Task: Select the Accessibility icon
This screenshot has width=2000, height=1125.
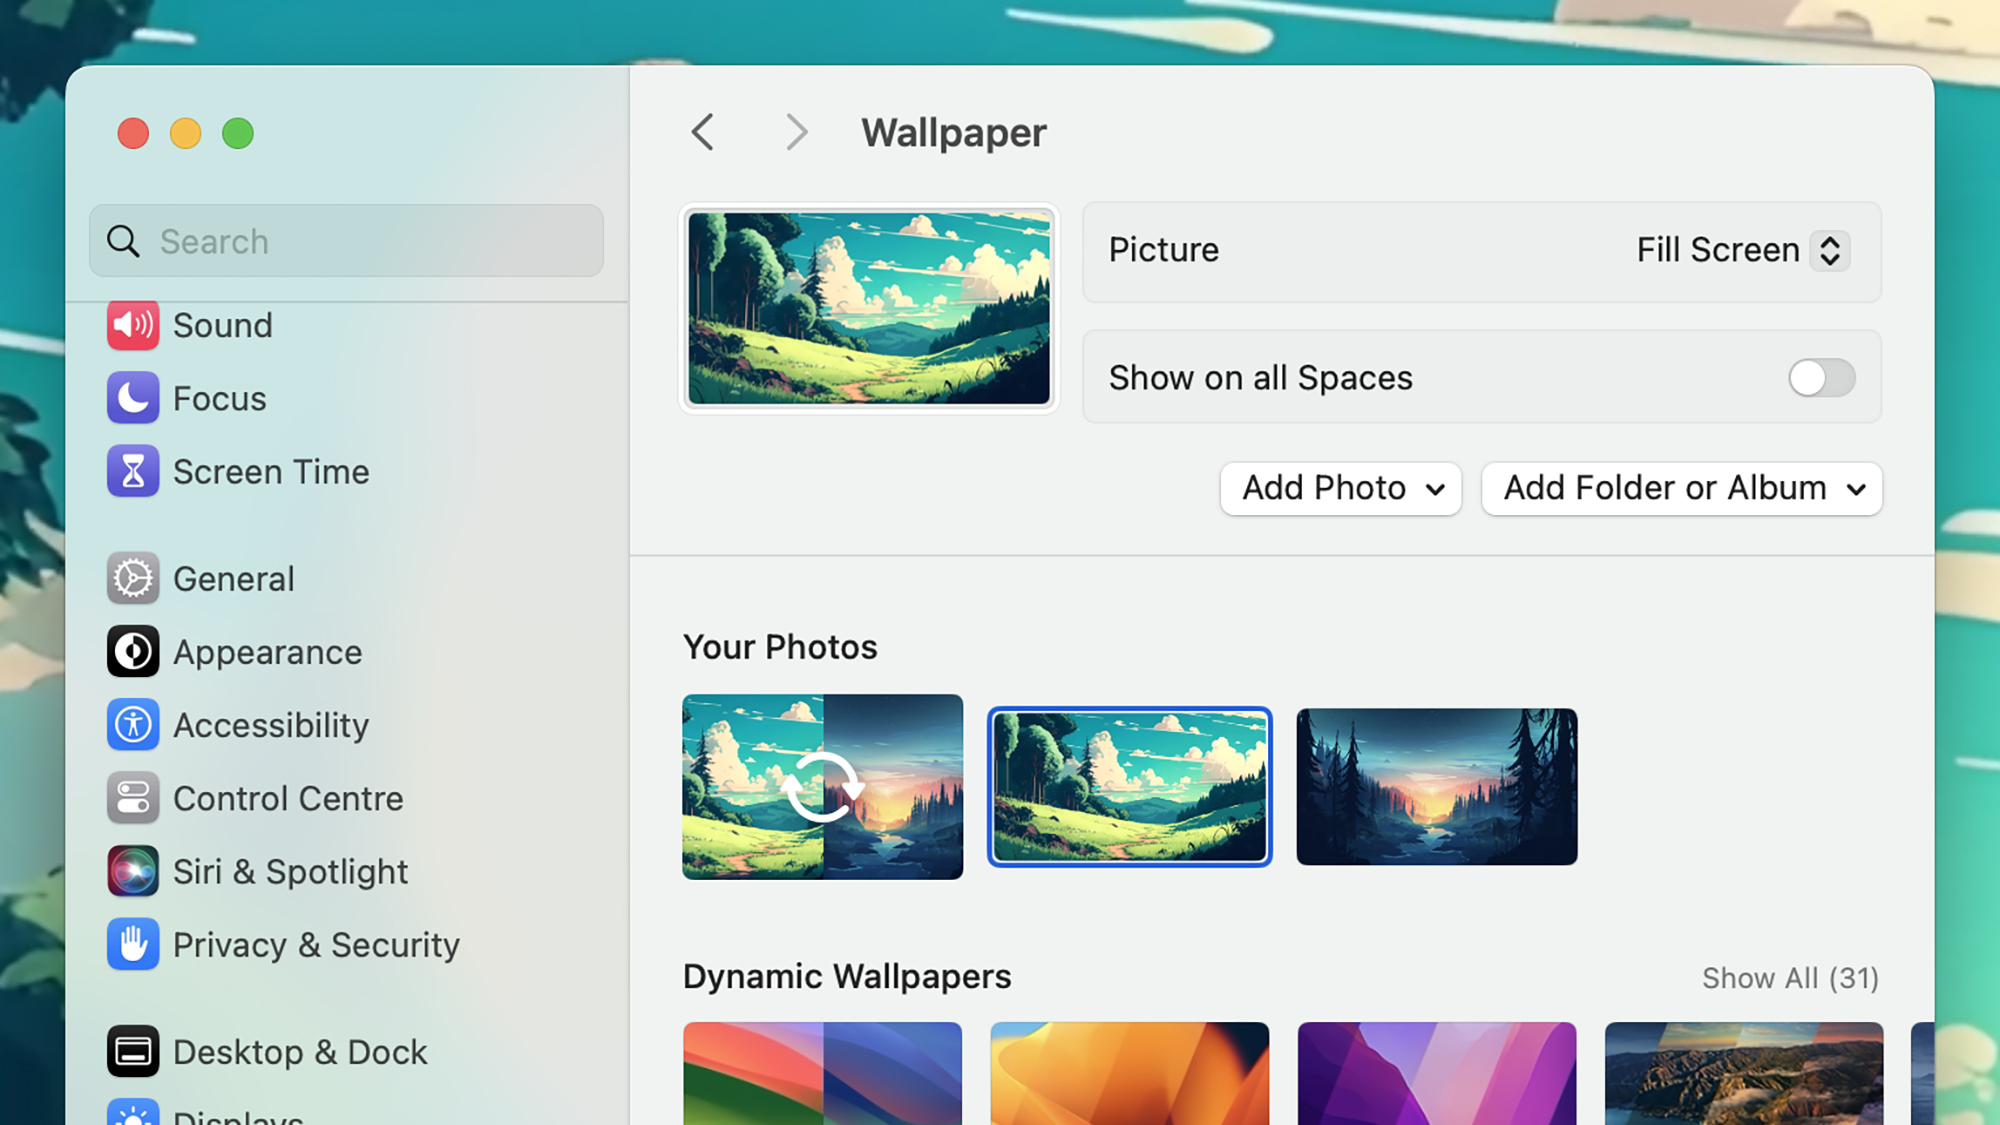Action: (133, 725)
